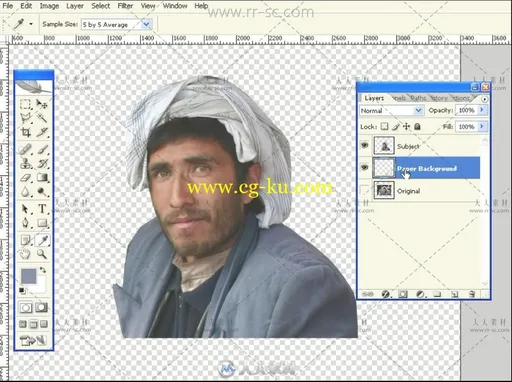Select the History Brush tool
Viewport: 512px width, 382px height.
[x=42, y=163]
